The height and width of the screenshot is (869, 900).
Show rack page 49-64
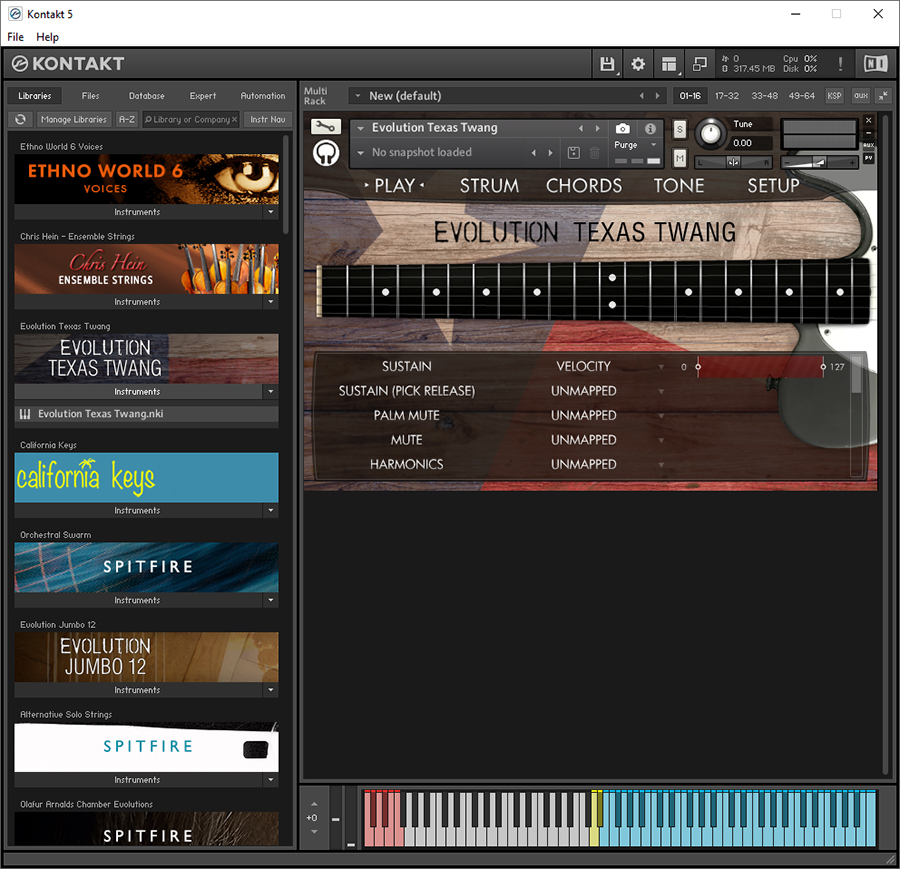(x=801, y=96)
